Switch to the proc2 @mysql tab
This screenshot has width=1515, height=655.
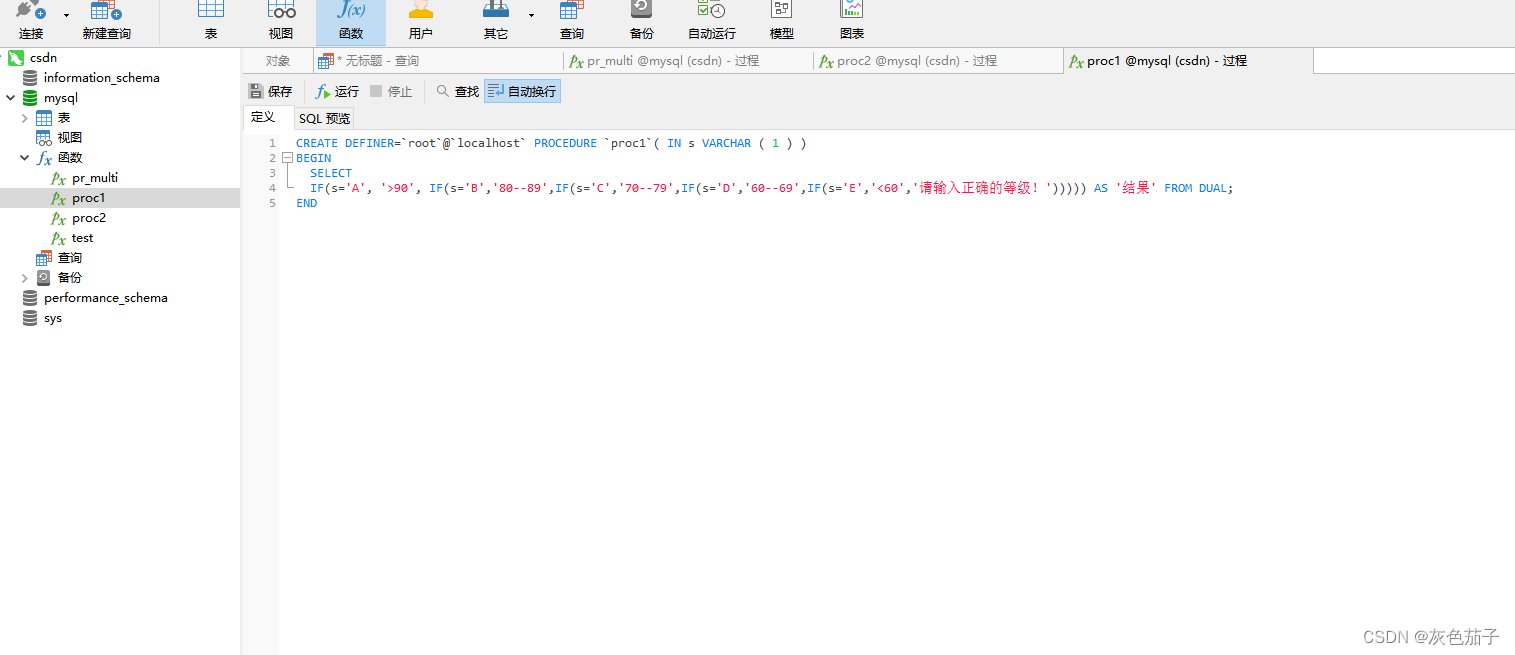[938, 61]
